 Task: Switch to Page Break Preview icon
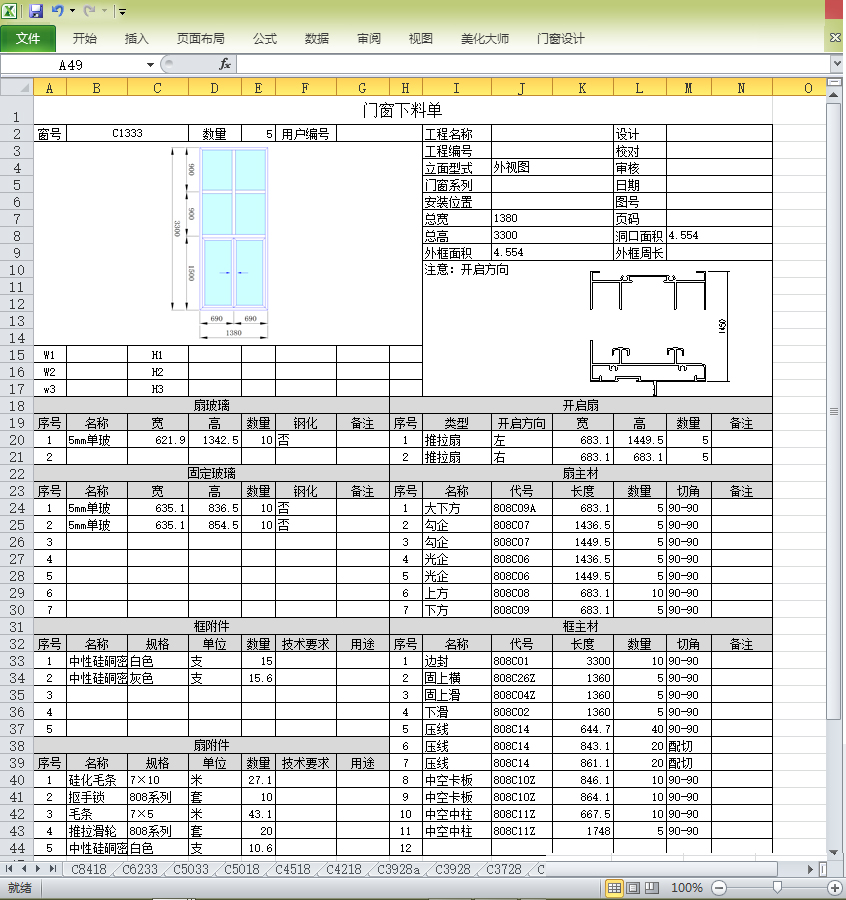coord(652,888)
